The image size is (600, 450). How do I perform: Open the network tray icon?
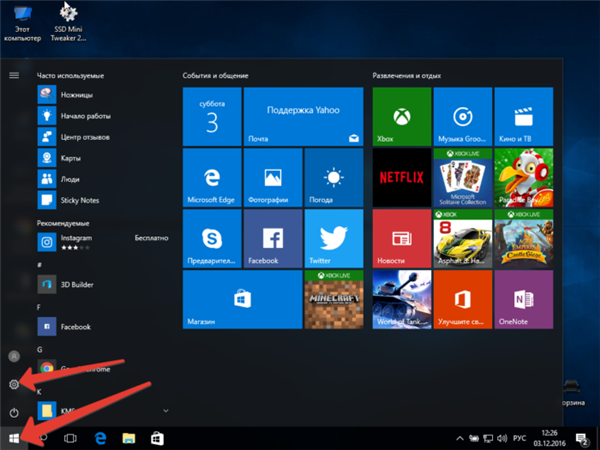point(488,439)
